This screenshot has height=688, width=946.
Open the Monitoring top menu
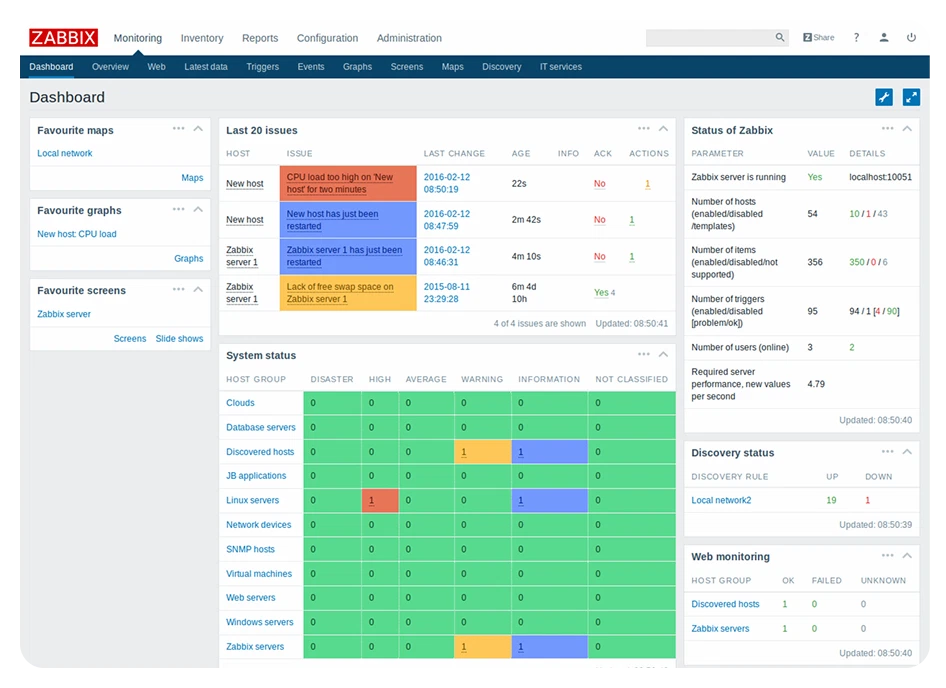pyautogui.click(x=138, y=38)
